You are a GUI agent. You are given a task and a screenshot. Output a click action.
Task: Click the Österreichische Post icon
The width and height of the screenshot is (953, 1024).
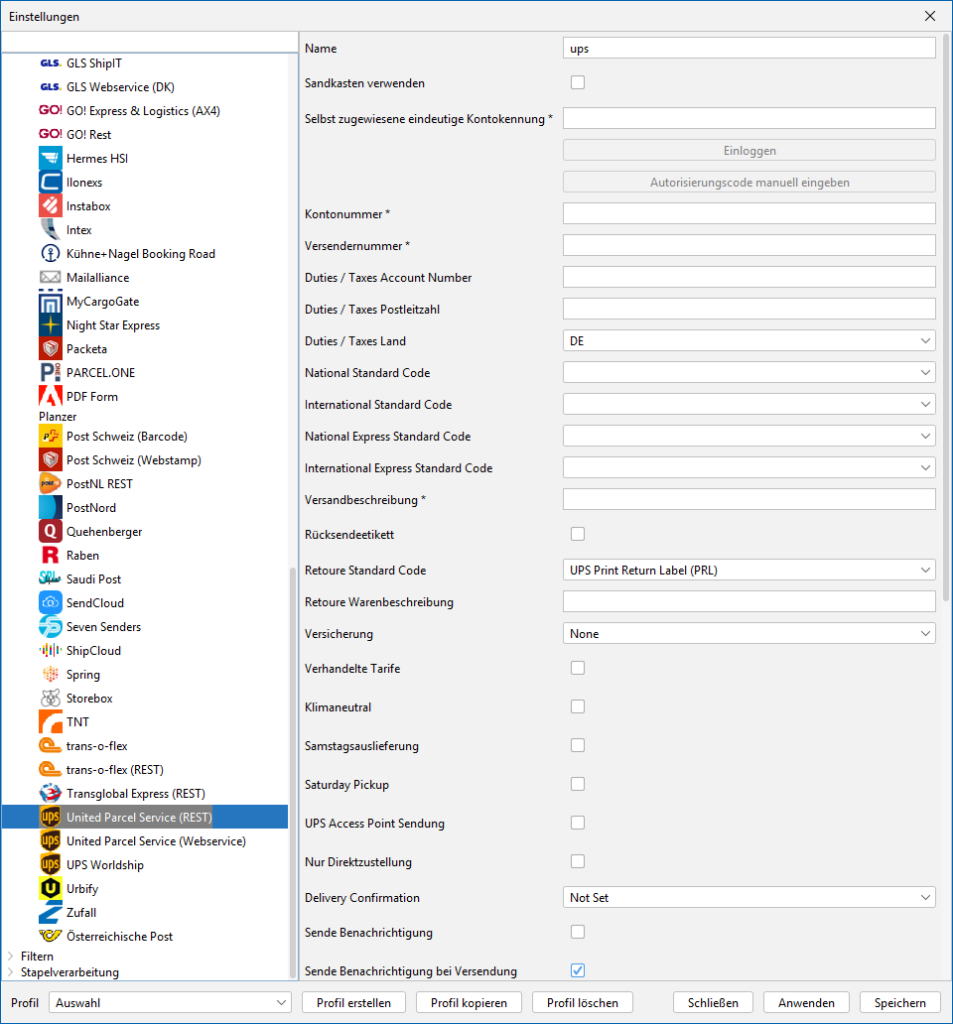tap(50, 937)
